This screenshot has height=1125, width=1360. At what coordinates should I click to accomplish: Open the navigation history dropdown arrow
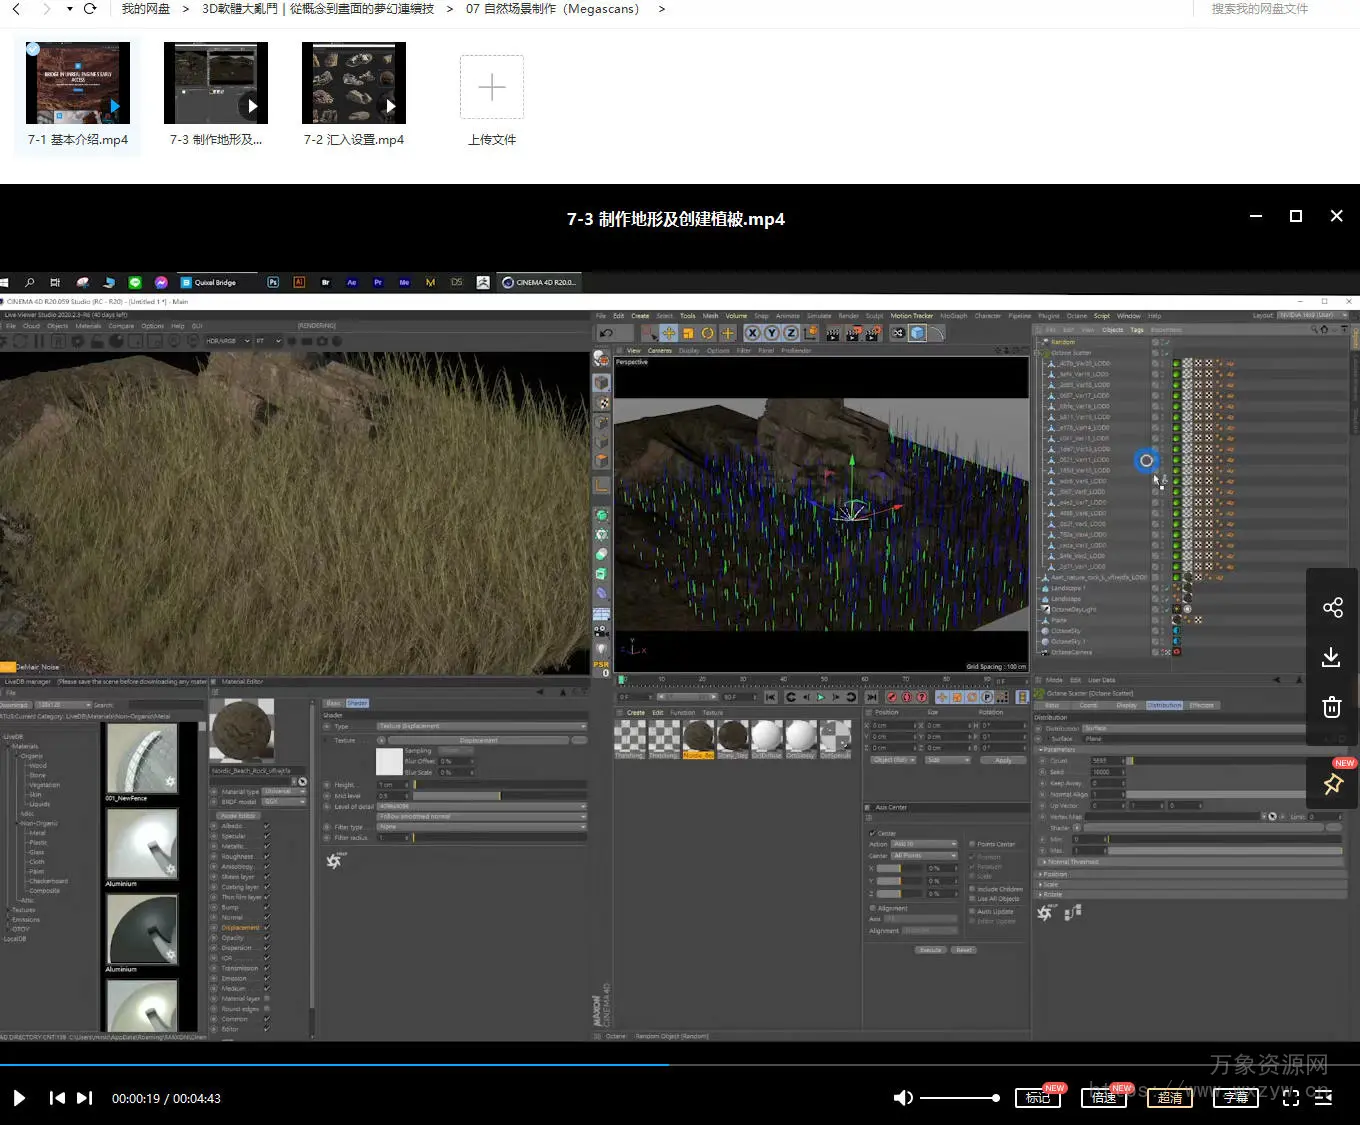[x=69, y=9]
